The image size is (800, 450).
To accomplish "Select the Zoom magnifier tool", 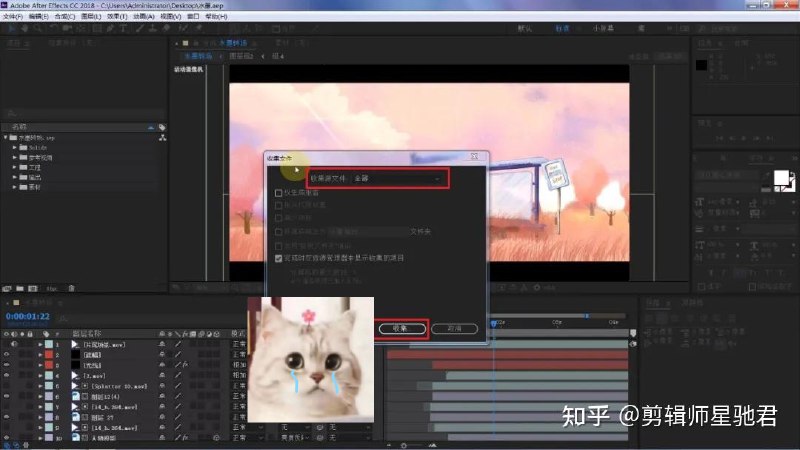I will [x=38, y=29].
